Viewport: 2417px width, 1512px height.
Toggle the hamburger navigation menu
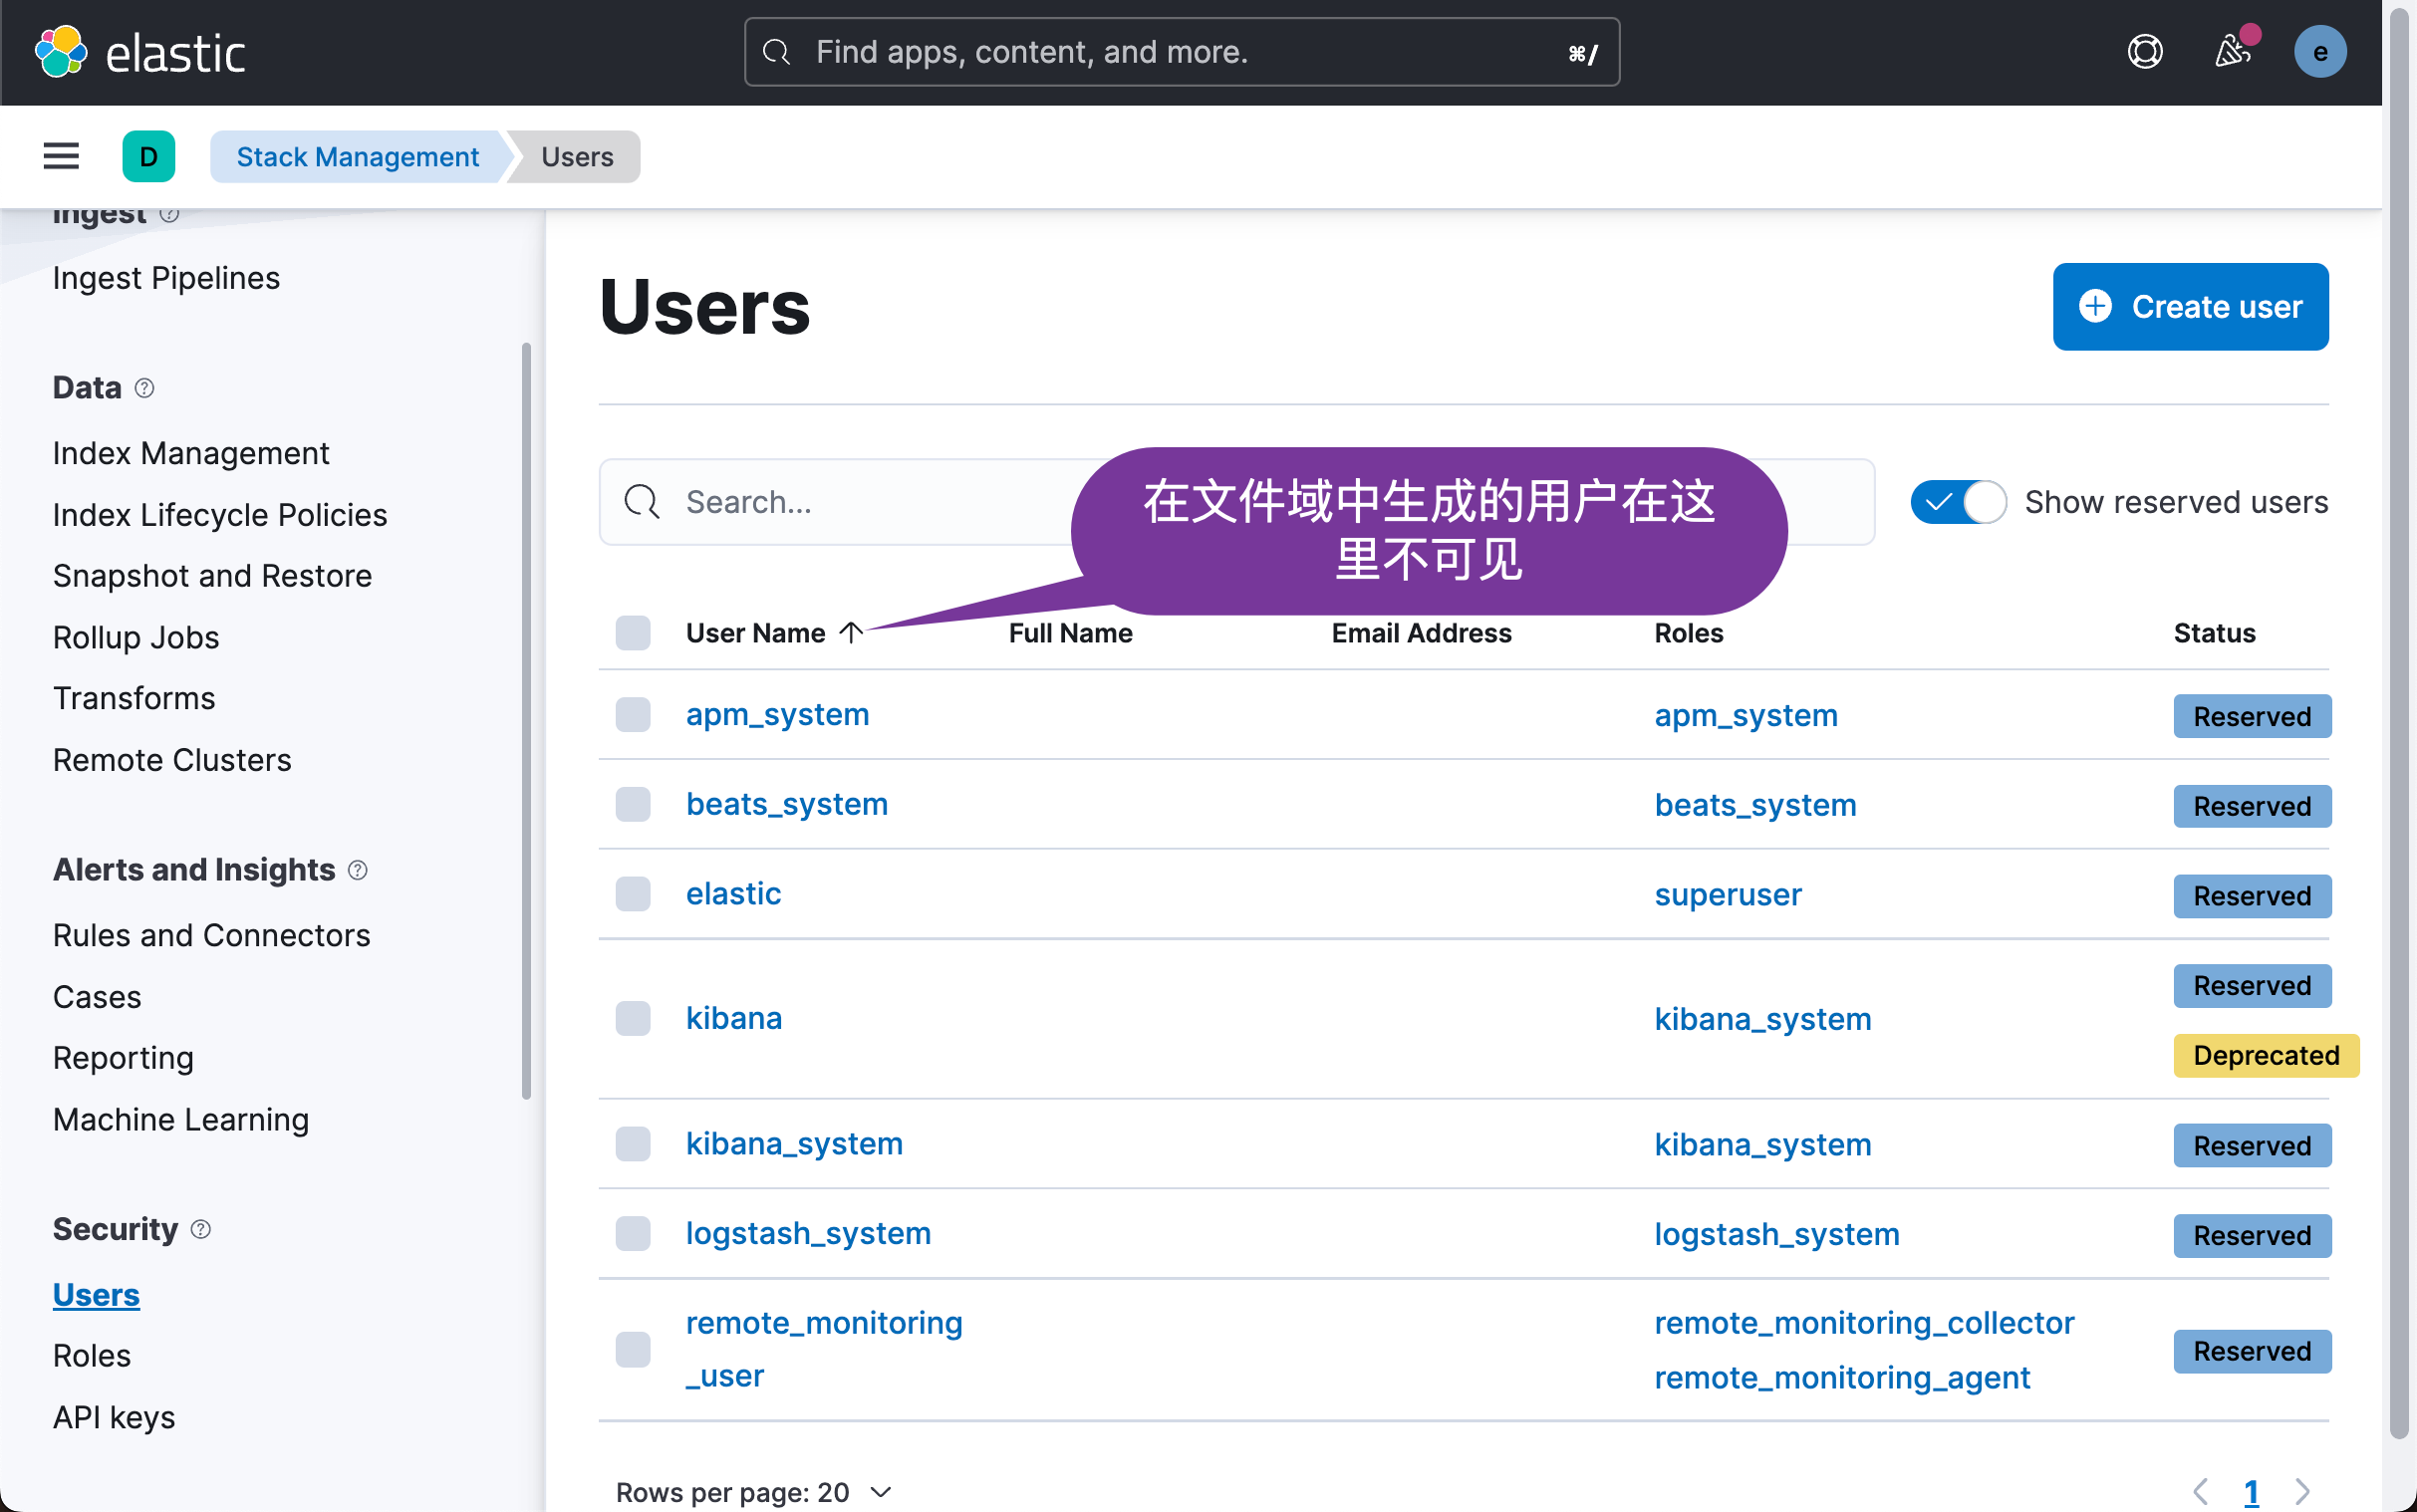(x=61, y=156)
